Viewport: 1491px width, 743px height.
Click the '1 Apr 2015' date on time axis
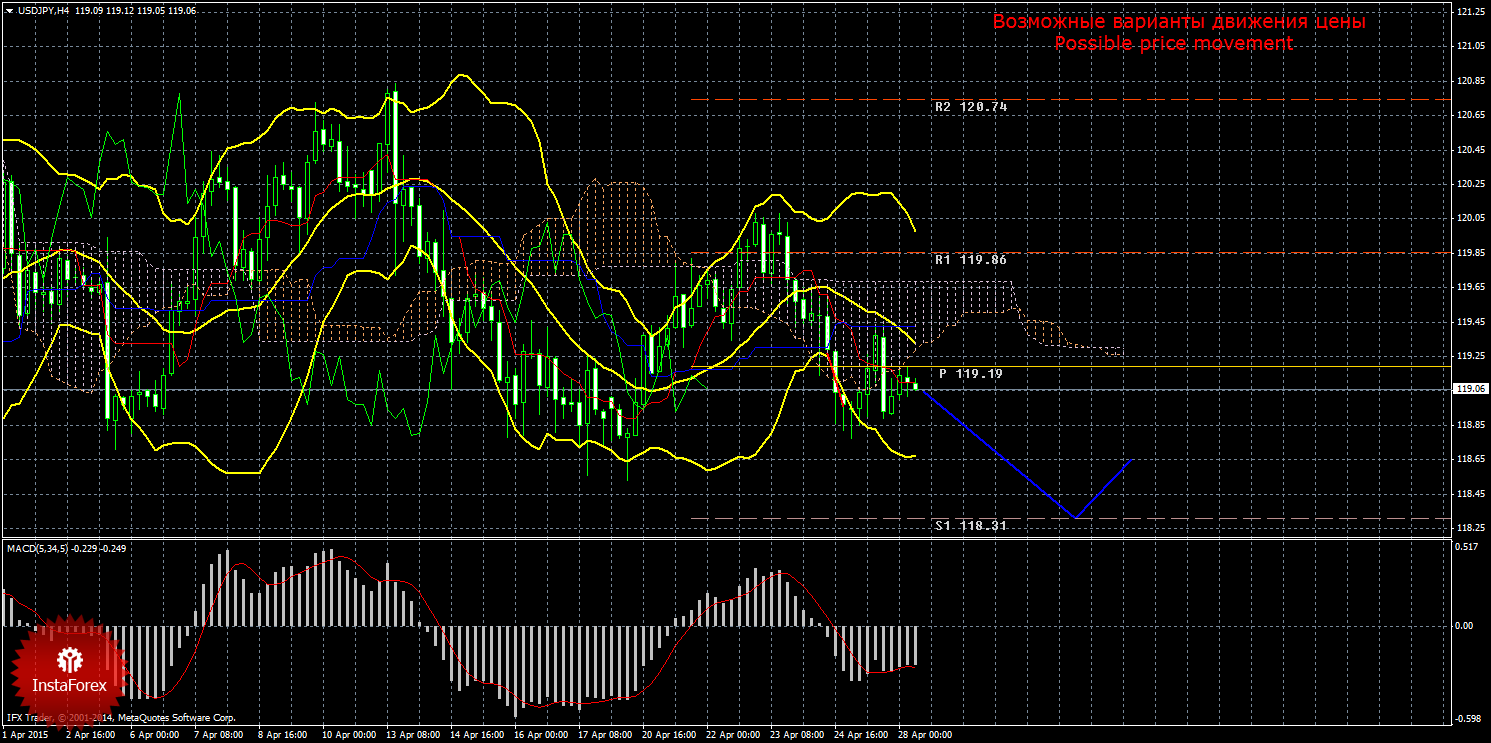26,735
